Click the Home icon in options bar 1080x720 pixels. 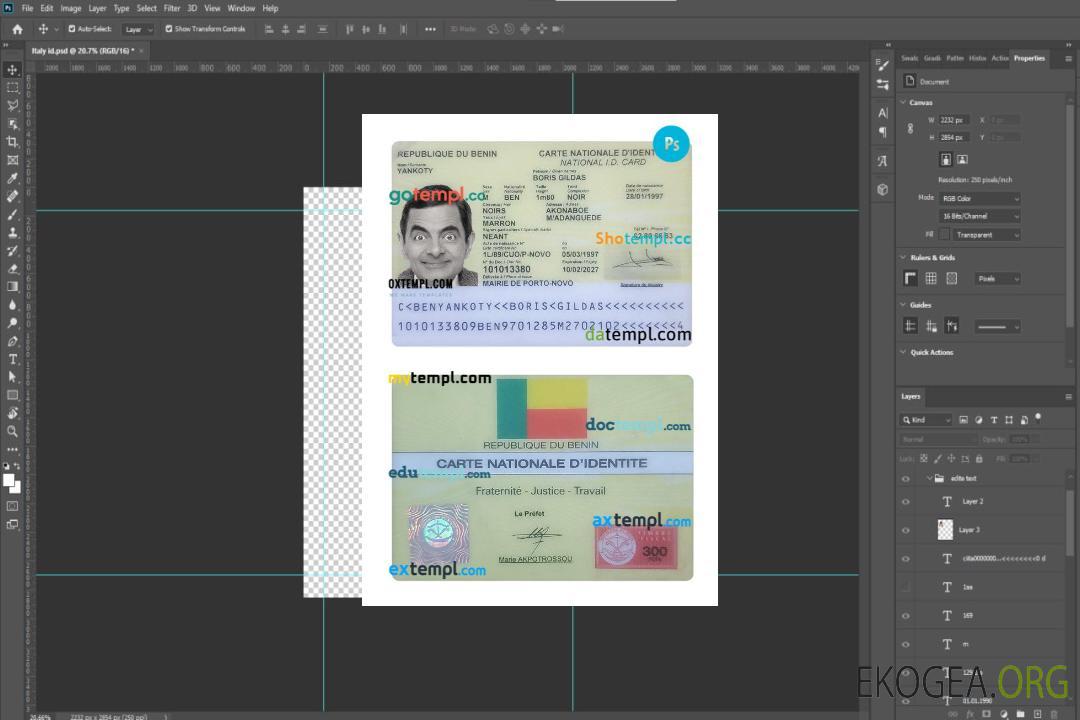tap(17, 29)
